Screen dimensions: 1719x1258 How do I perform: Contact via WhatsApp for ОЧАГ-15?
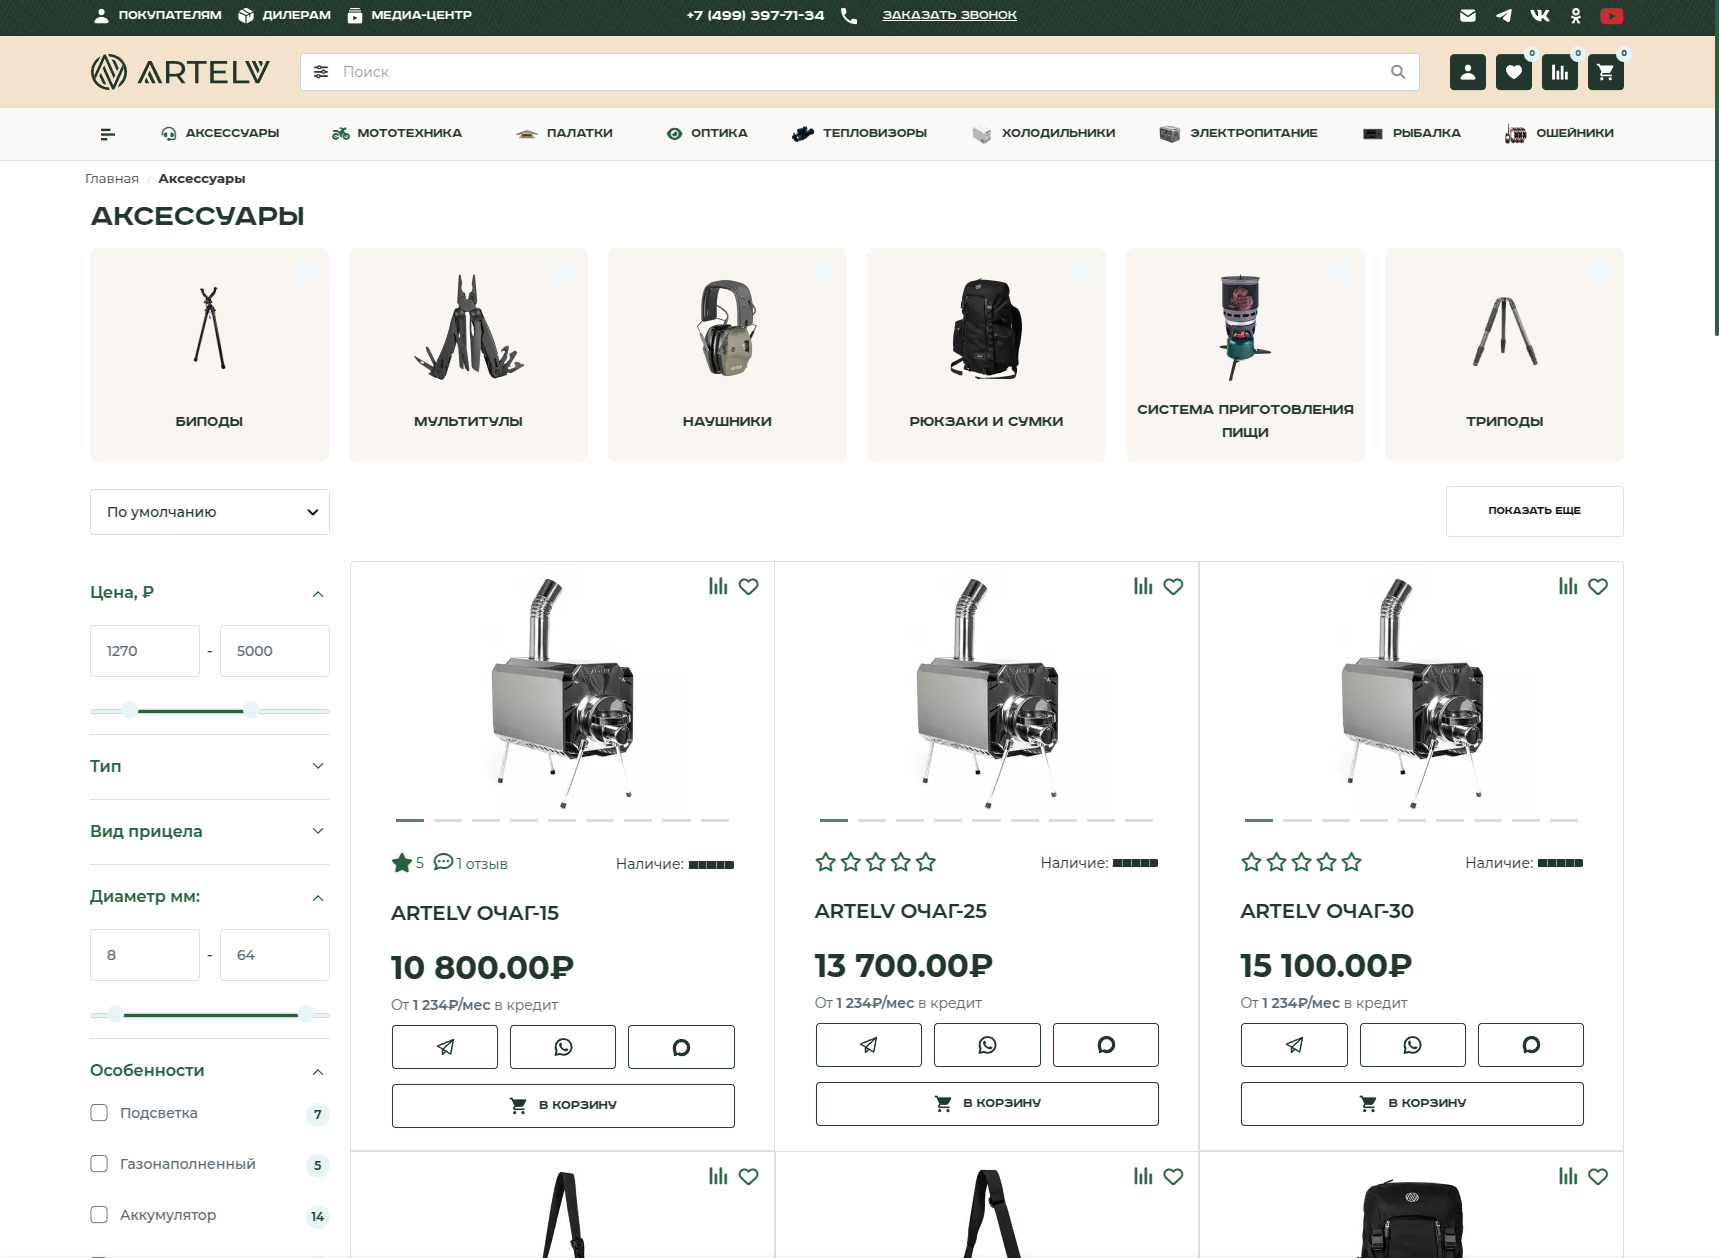click(563, 1047)
